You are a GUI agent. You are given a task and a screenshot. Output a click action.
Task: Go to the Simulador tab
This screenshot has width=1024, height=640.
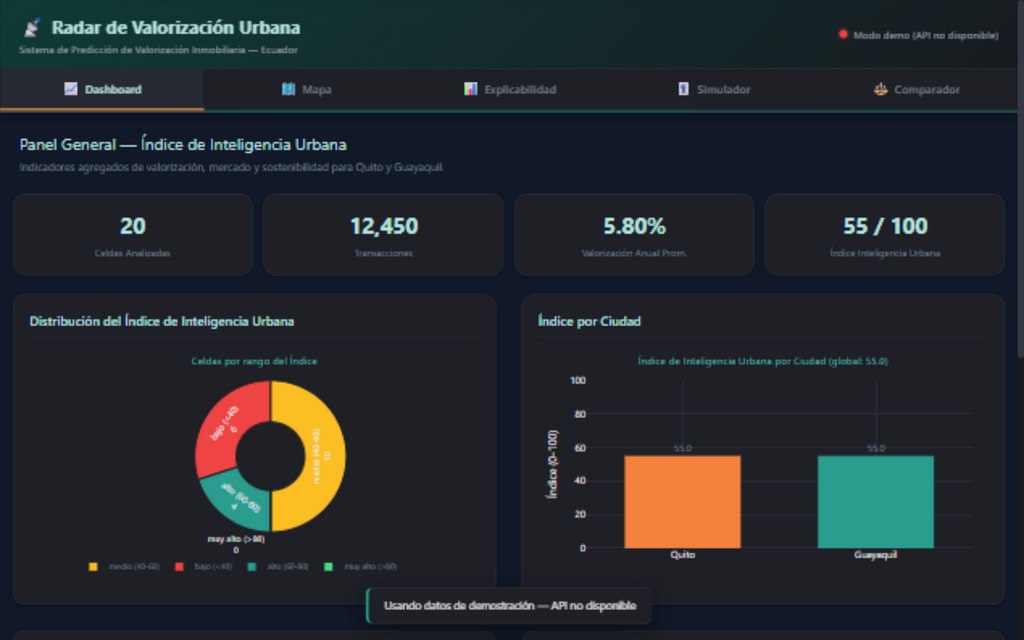[714, 89]
